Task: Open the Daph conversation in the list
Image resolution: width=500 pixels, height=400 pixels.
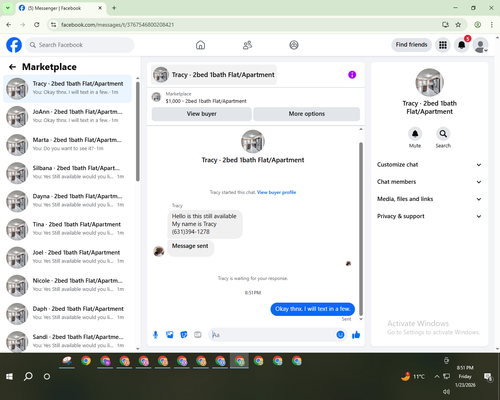Action: pyautogui.click(x=67, y=314)
